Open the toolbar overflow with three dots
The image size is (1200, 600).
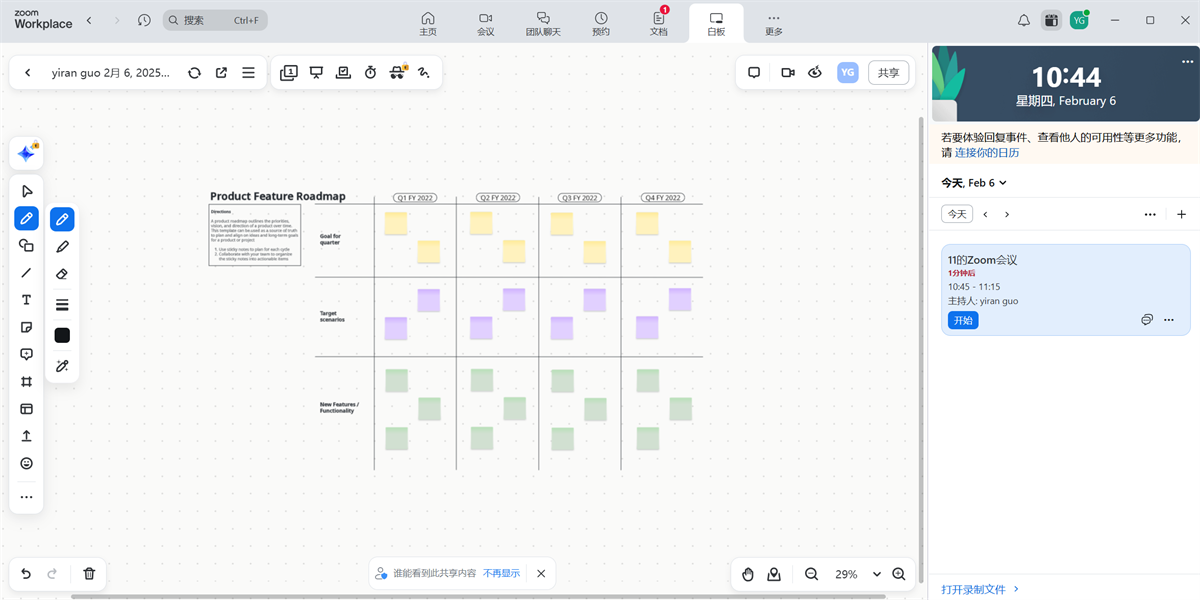pos(27,496)
